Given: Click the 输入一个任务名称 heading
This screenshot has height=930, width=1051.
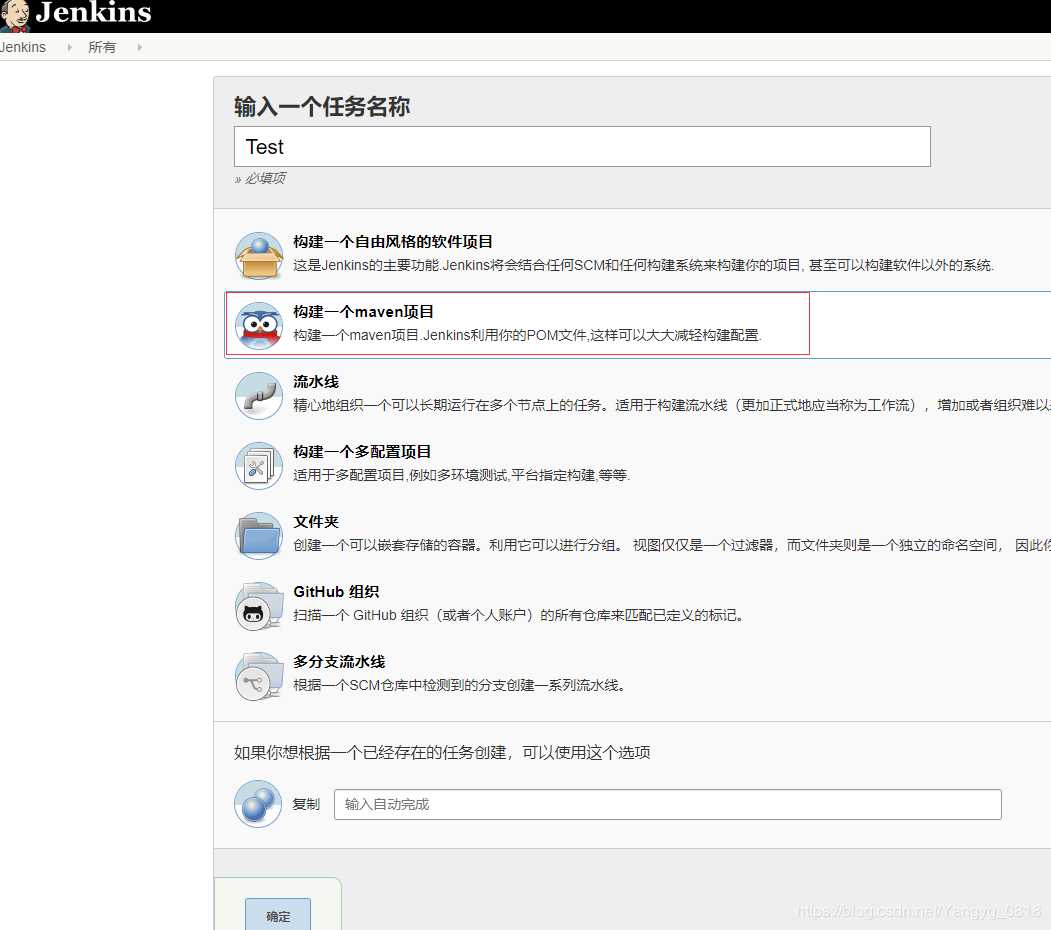Looking at the screenshot, I should click(x=322, y=107).
